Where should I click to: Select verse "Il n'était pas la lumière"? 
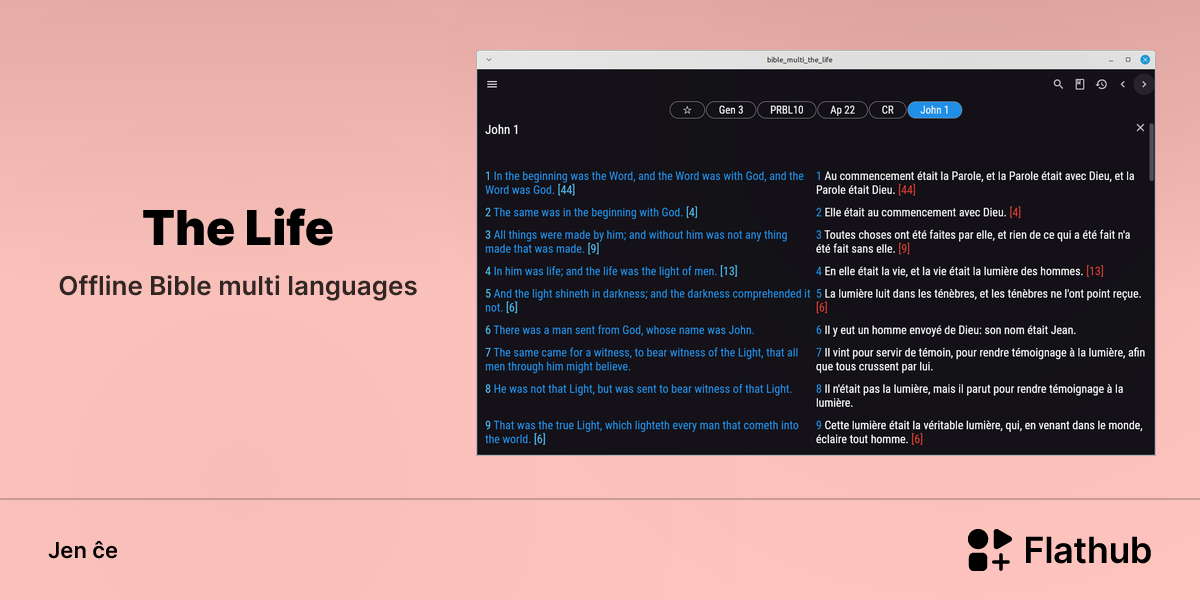[x=970, y=396]
